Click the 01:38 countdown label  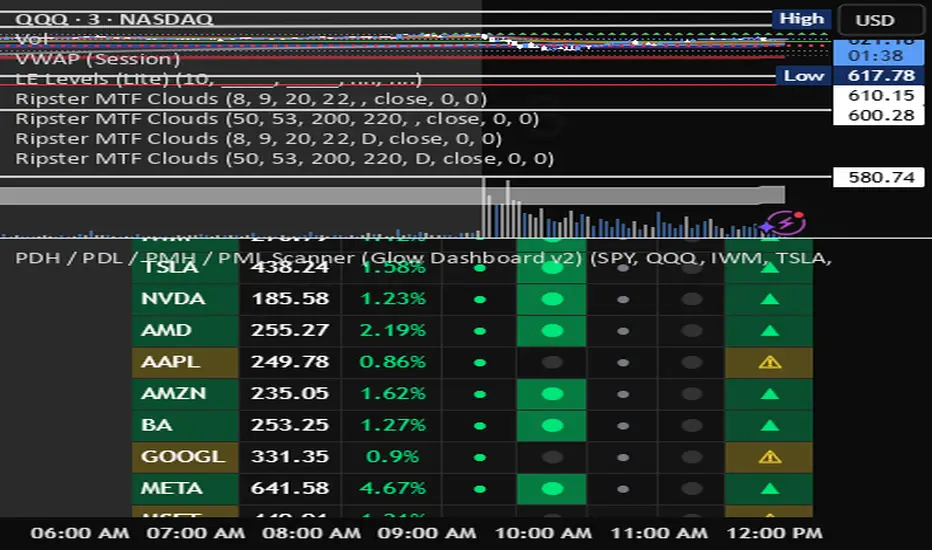pyautogui.click(x=876, y=55)
